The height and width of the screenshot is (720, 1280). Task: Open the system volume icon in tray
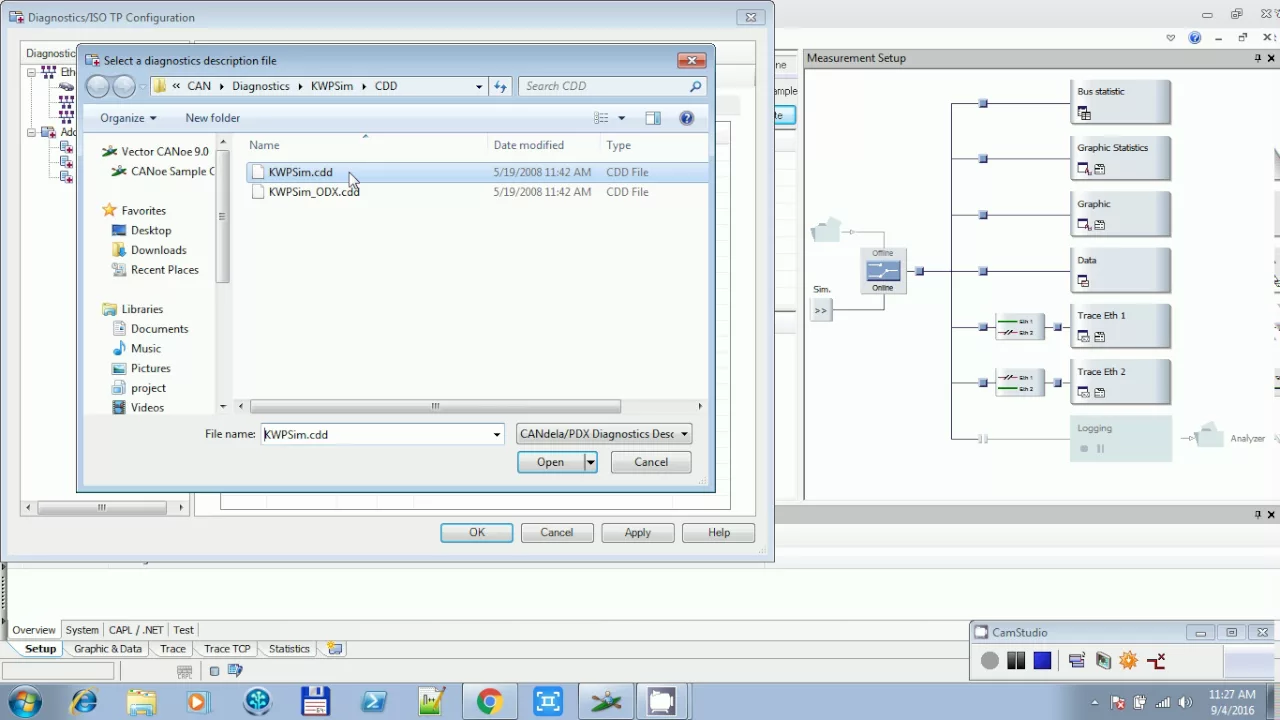point(1185,702)
